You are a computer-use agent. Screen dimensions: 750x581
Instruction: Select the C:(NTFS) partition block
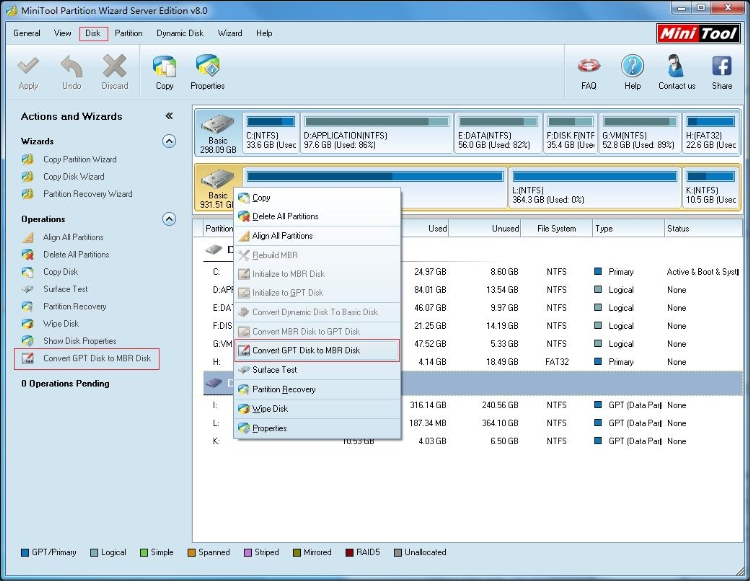pos(271,133)
